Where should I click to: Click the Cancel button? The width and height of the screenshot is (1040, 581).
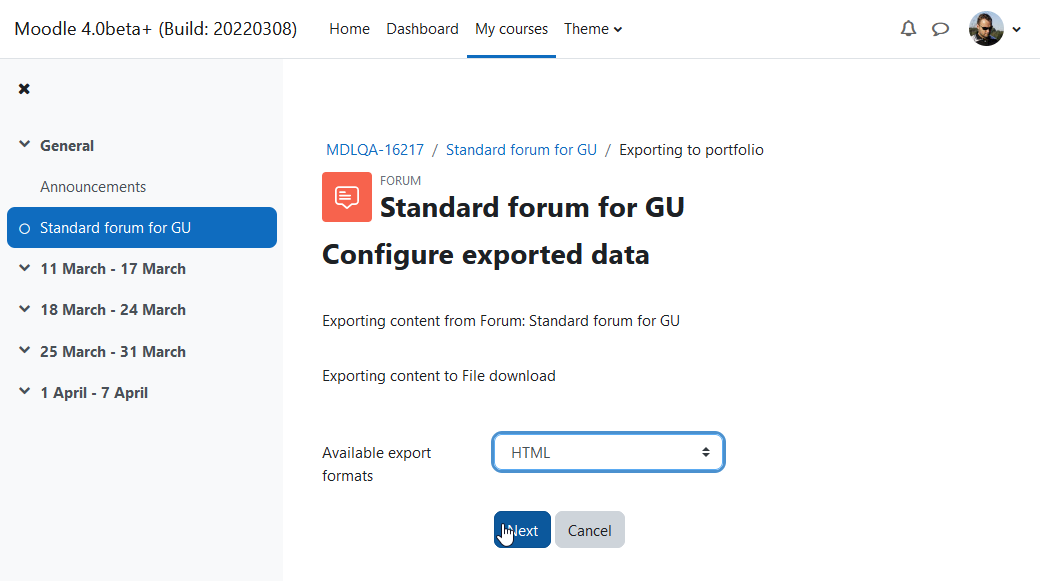pyautogui.click(x=590, y=530)
